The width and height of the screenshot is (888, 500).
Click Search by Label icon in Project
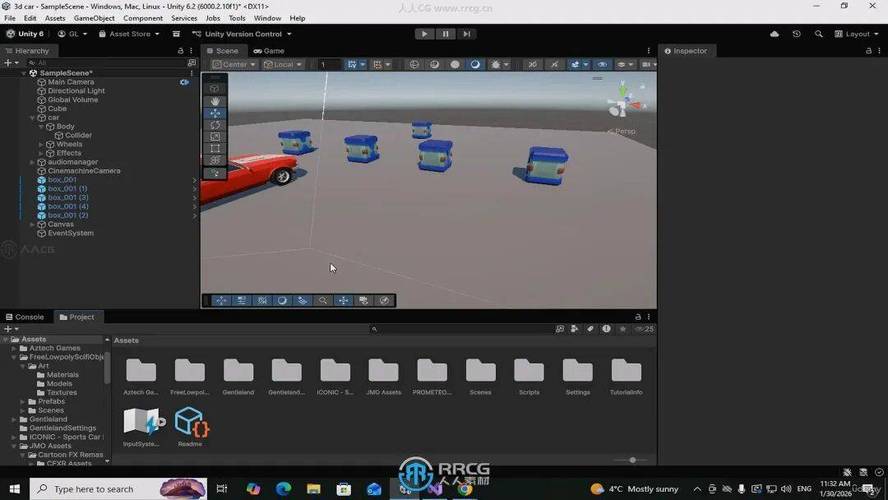click(590, 329)
